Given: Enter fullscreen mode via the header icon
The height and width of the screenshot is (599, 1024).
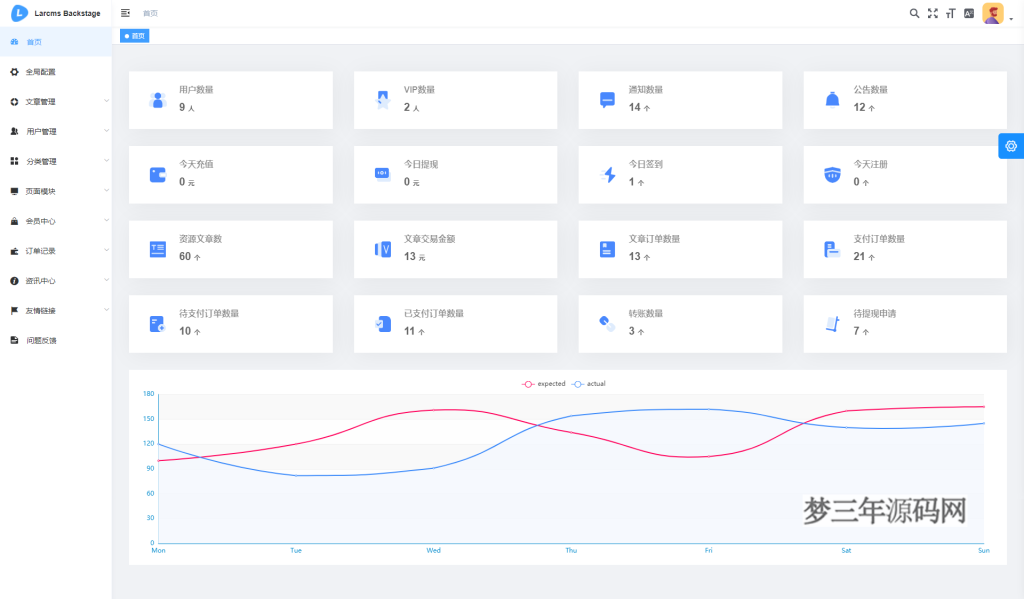Looking at the screenshot, I should (x=933, y=13).
